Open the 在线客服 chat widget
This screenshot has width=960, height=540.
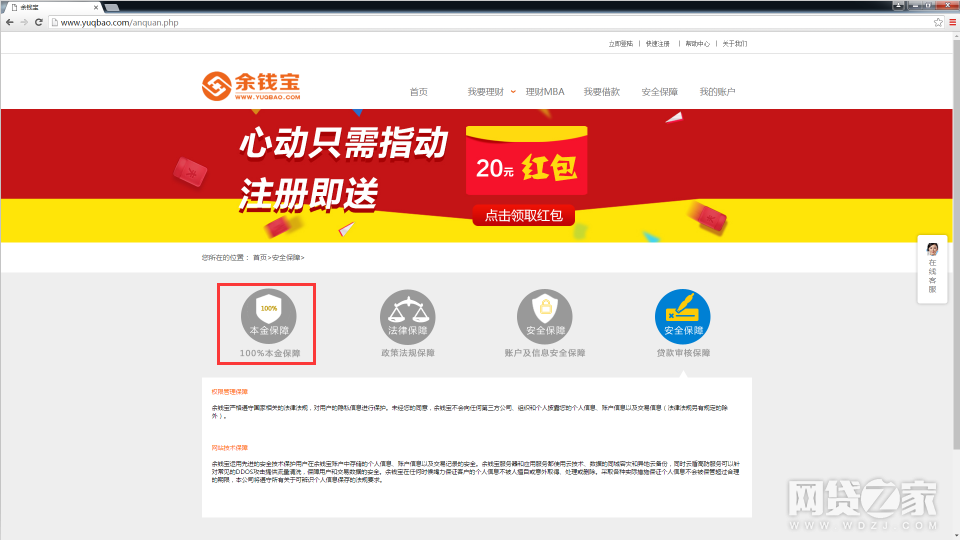[932, 269]
